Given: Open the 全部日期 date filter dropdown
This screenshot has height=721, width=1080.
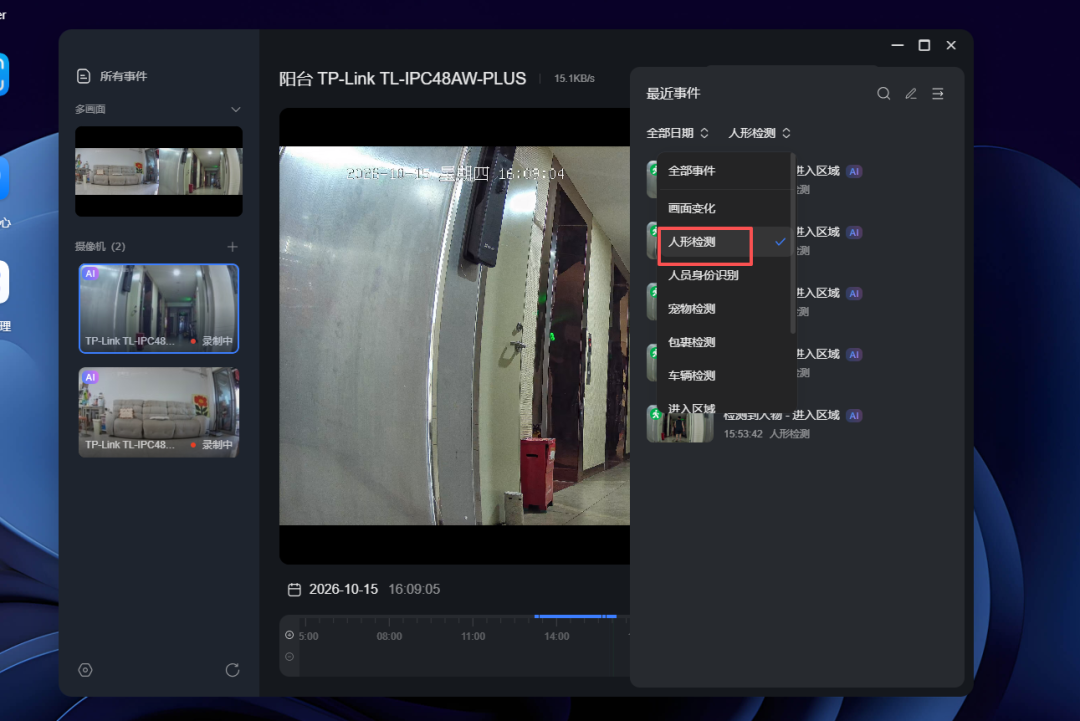Looking at the screenshot, I should coord(677,133).
